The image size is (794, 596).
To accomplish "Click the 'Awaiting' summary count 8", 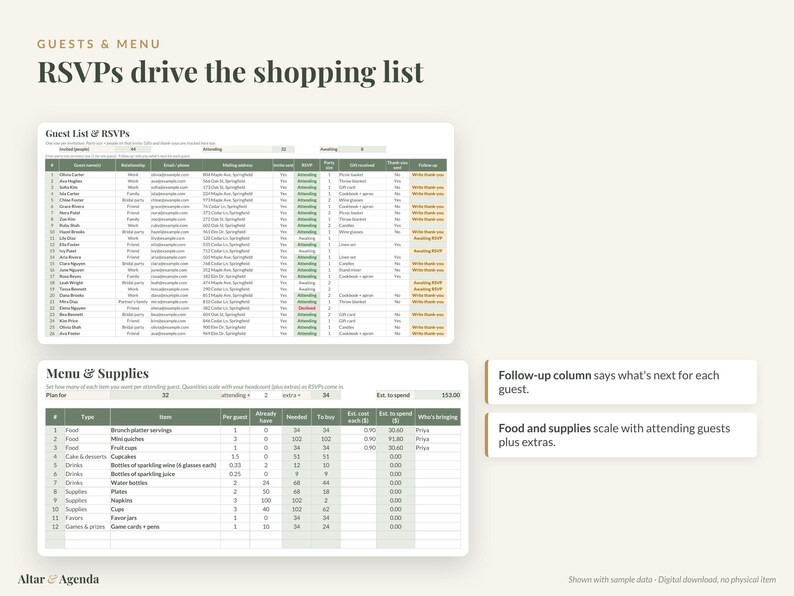I will coord(362,149).
